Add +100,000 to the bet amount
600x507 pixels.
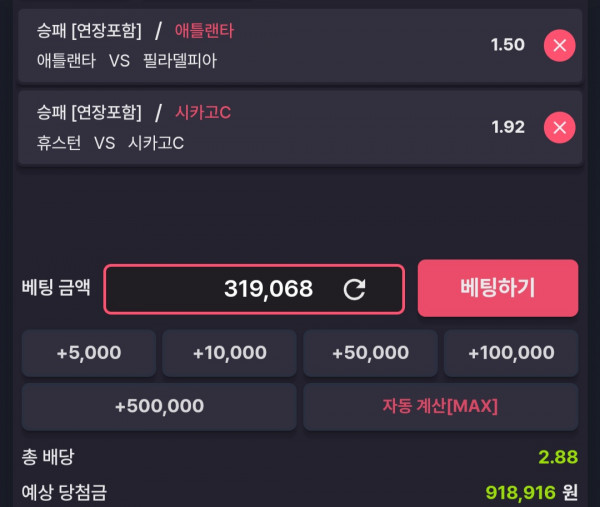(511, 353)
